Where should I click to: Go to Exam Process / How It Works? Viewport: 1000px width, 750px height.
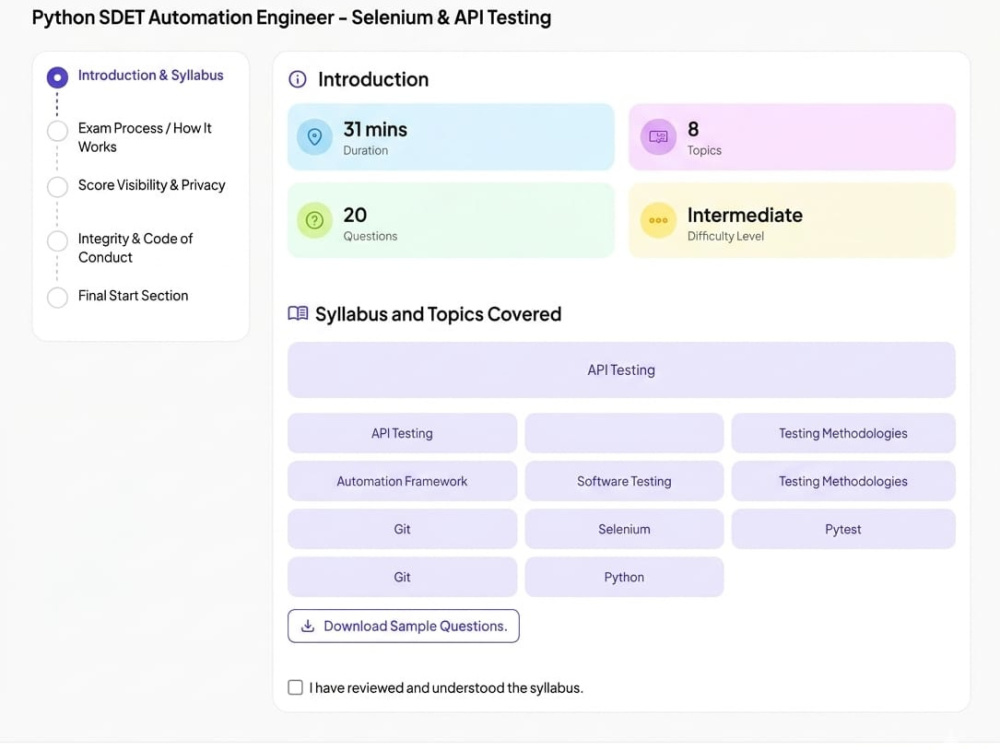[x=145, y=137]
